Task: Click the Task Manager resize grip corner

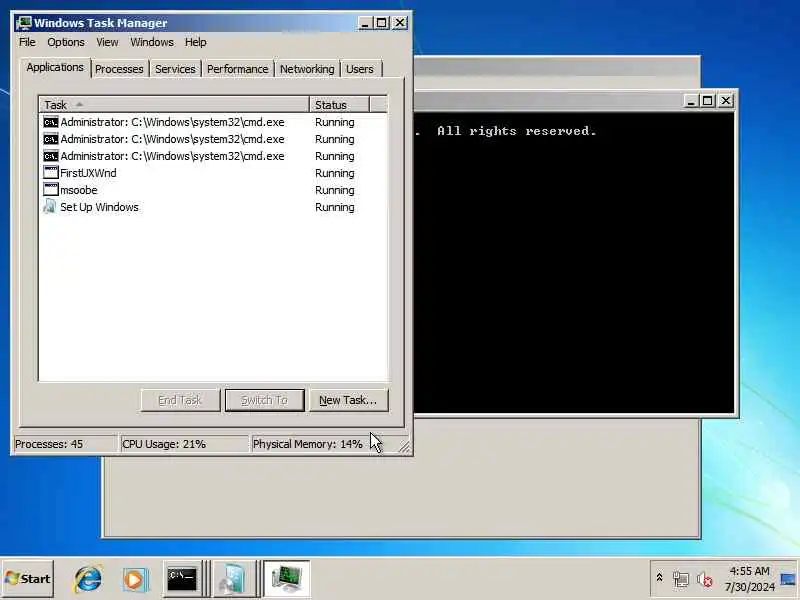Action: coord(405,447)
